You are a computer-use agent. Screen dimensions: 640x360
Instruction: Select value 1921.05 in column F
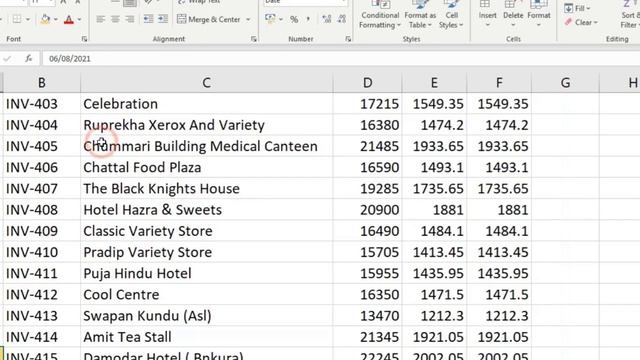click(499, 337)
